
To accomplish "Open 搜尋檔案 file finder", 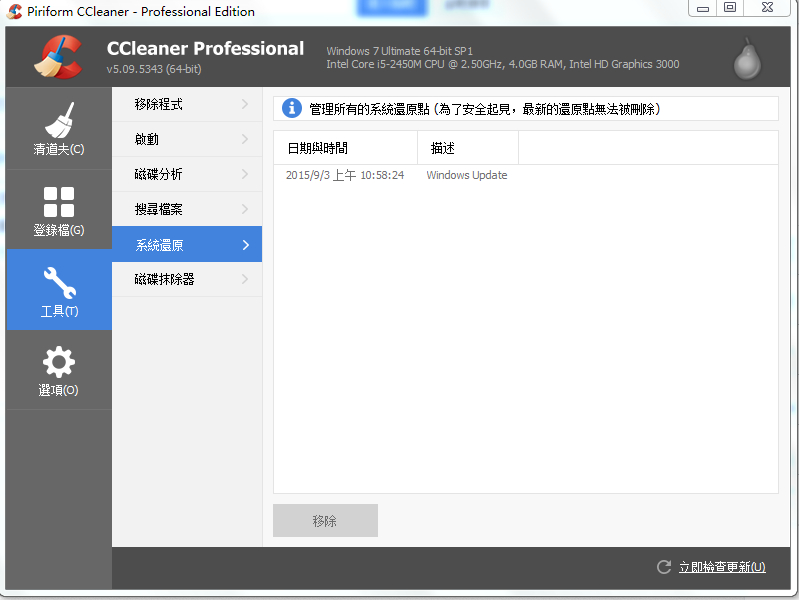I will [187, 209].
